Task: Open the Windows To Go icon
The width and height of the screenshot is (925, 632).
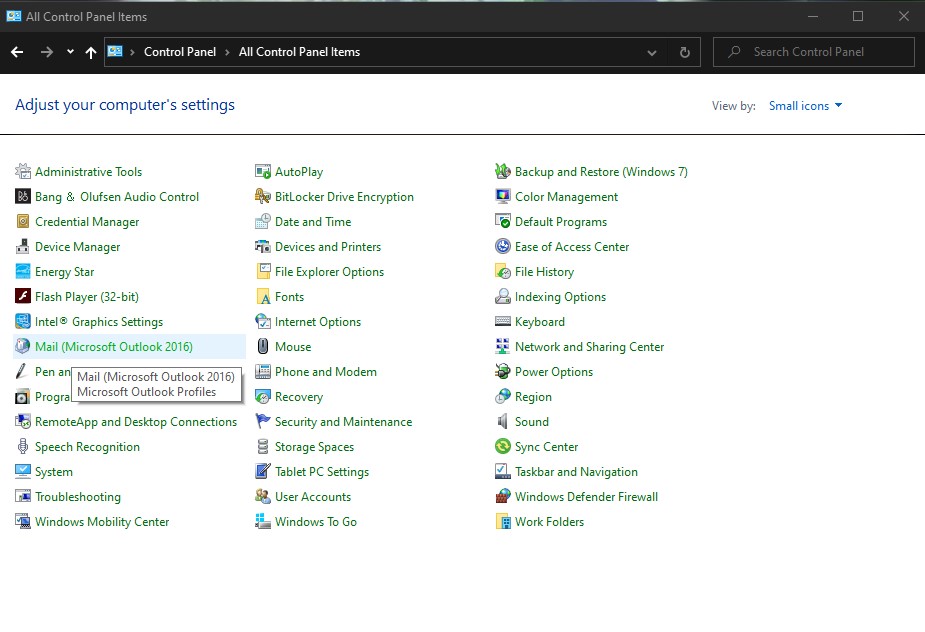Action: pyautogui.click(x=263, y=522)
